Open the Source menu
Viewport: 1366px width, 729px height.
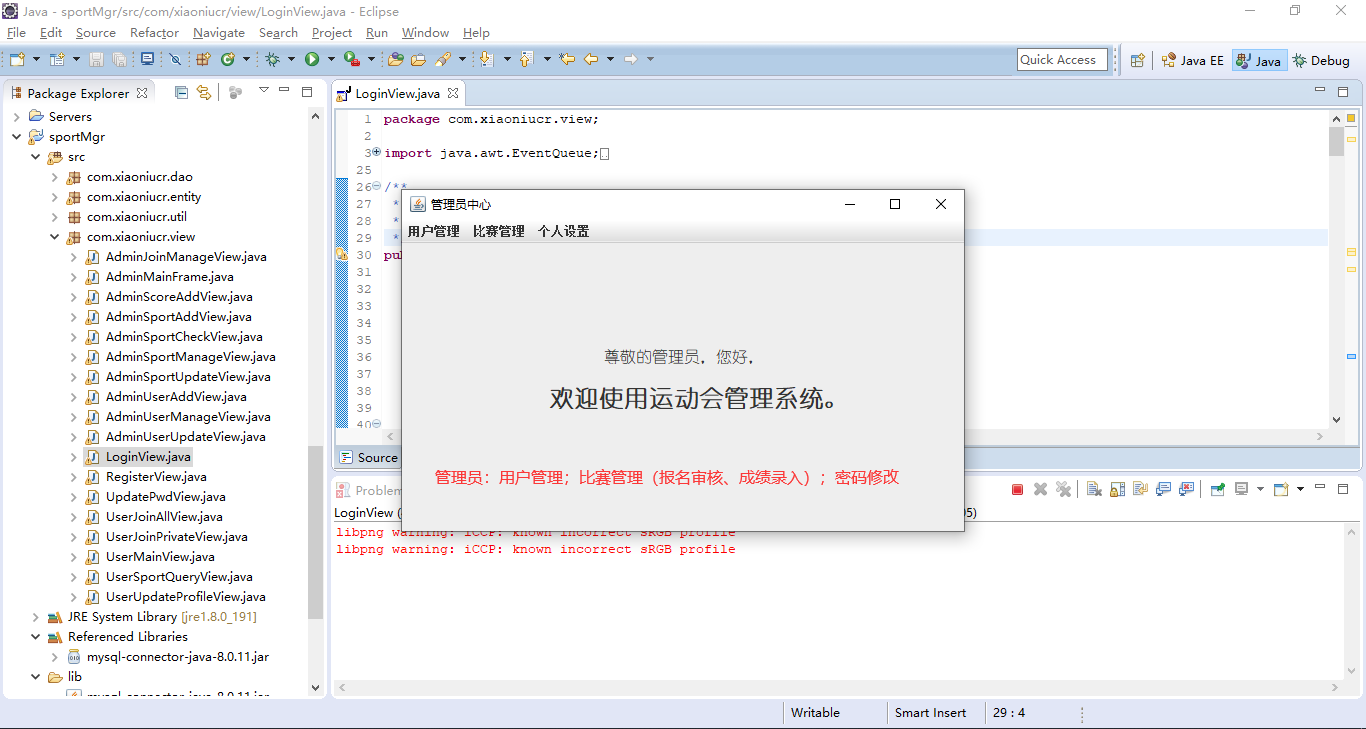click(x=96, y=33)
